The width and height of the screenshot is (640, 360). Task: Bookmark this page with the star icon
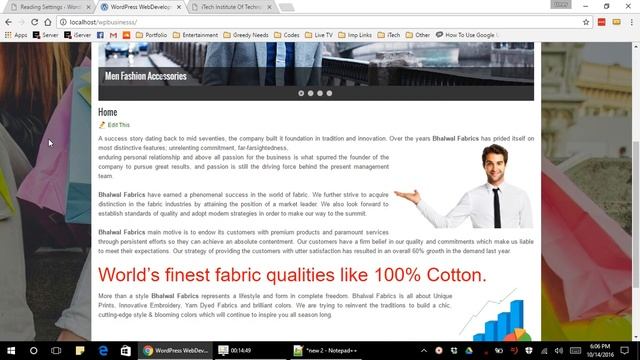point(586,22)
